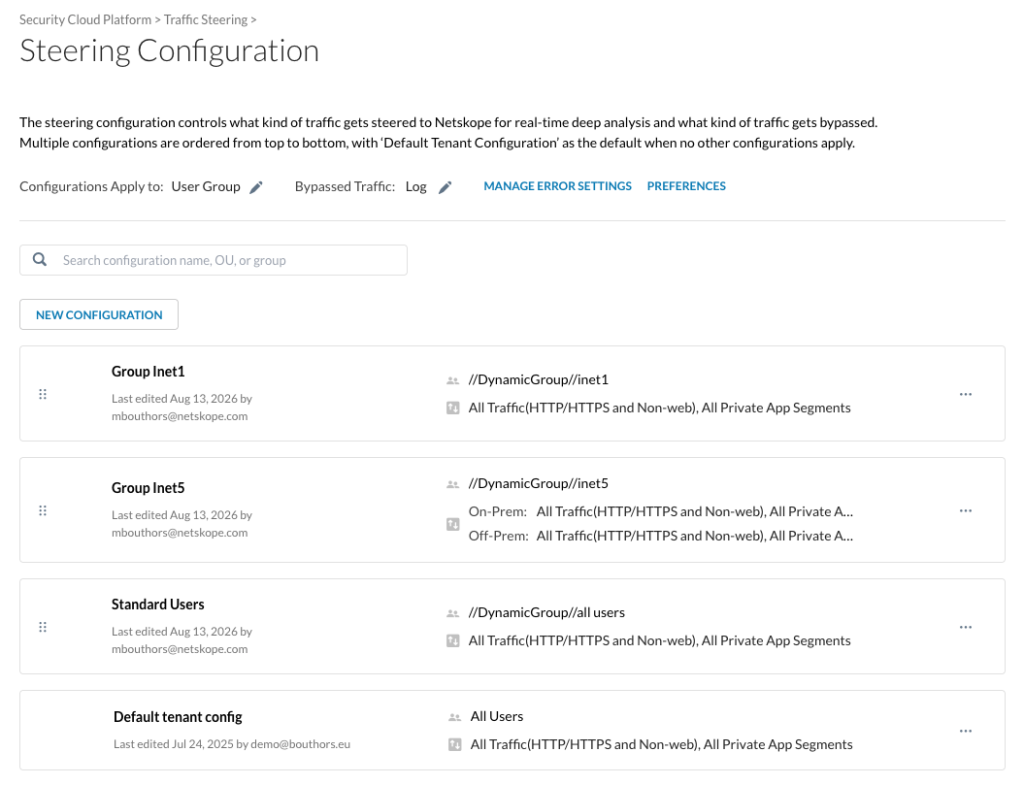Open the more options menu for Group Inet1

(966, 394)
